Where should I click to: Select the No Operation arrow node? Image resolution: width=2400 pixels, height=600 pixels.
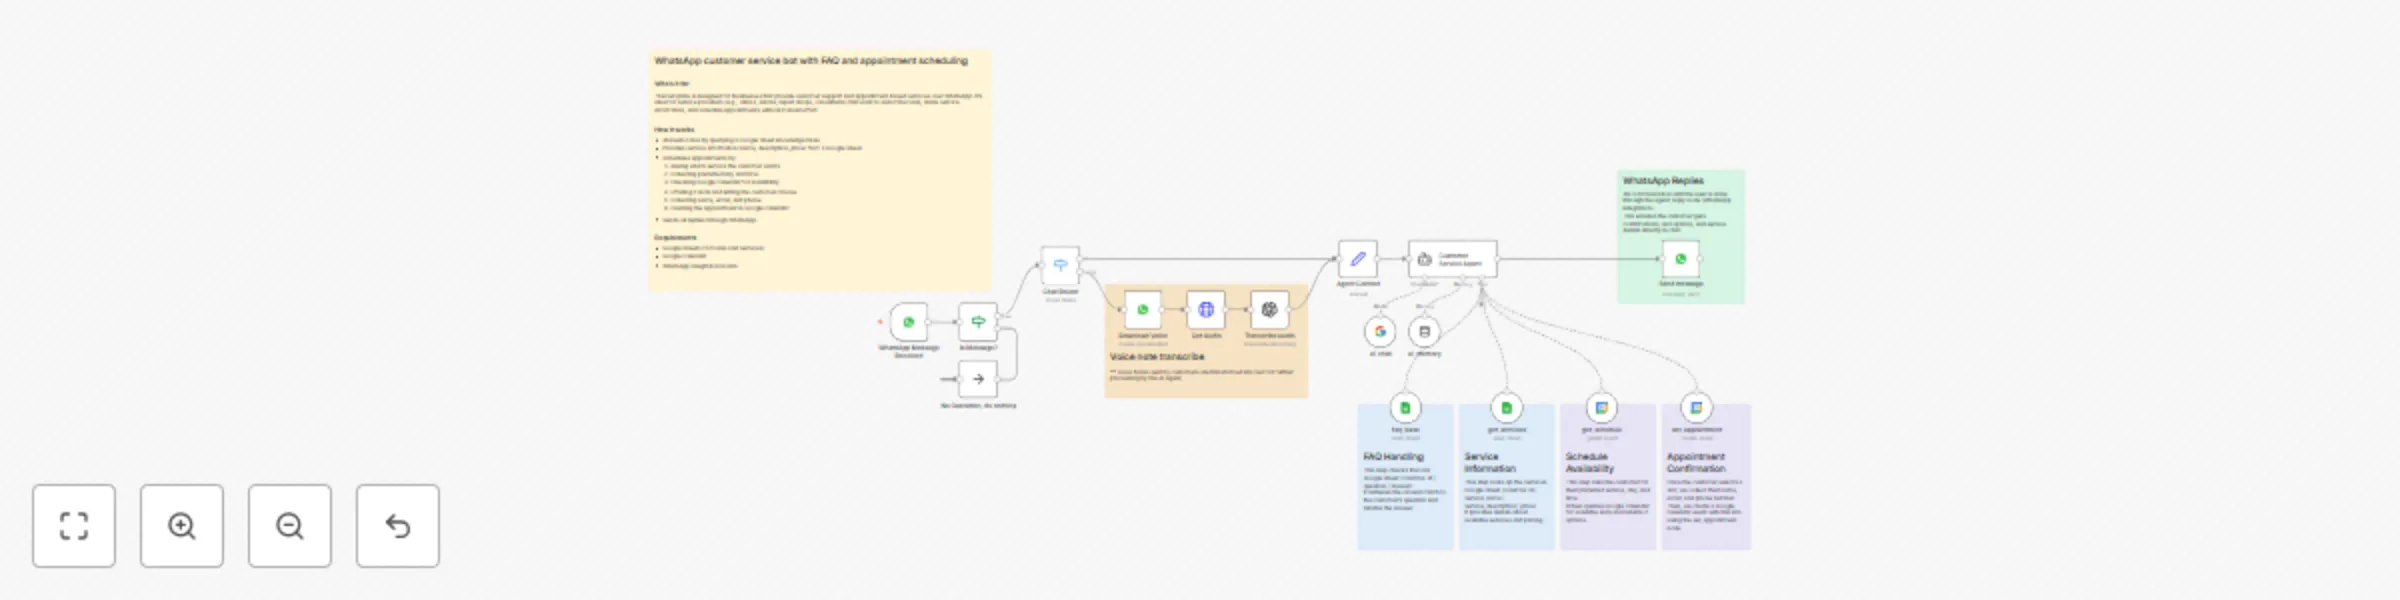(x=978, y=379)
